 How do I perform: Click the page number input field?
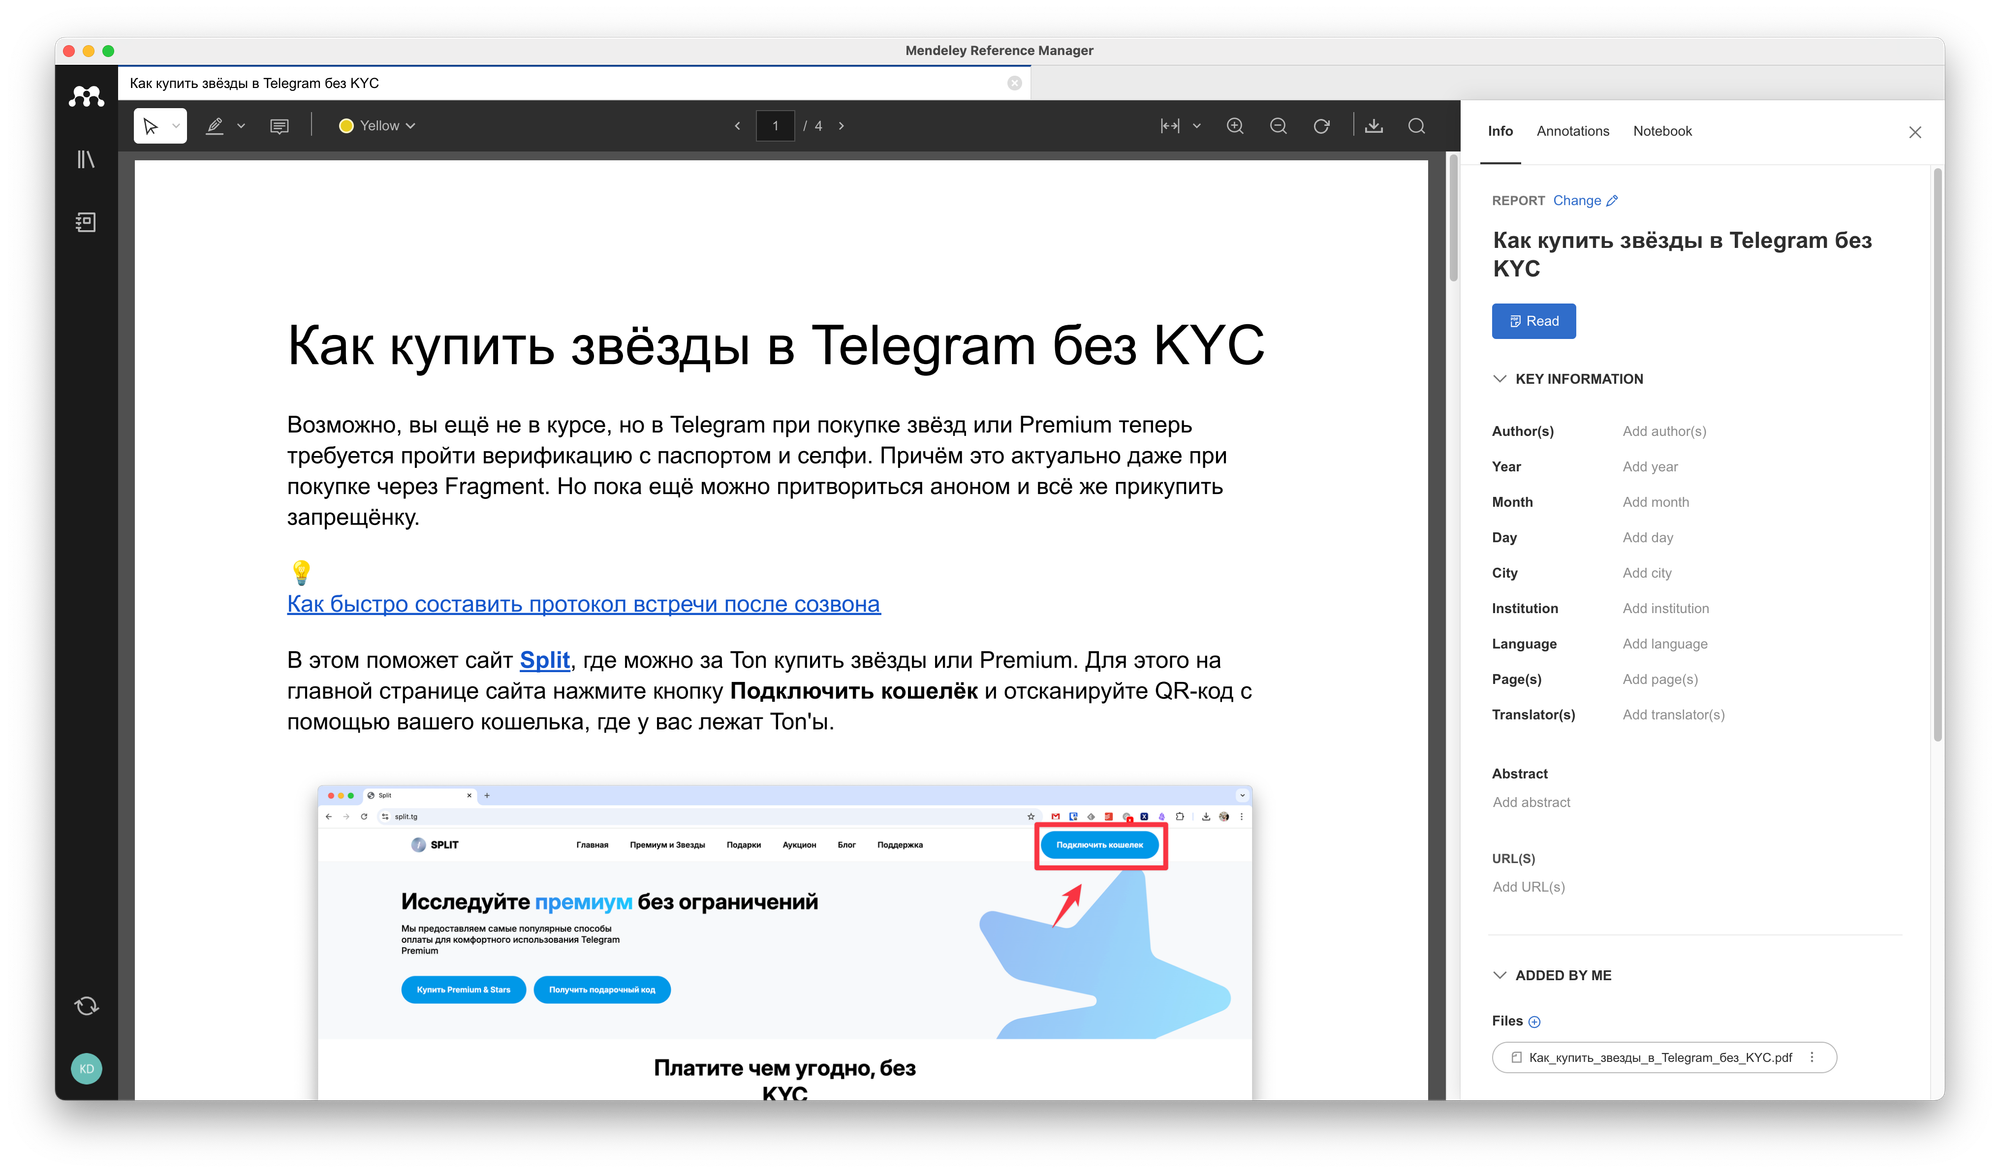point(775,126)
